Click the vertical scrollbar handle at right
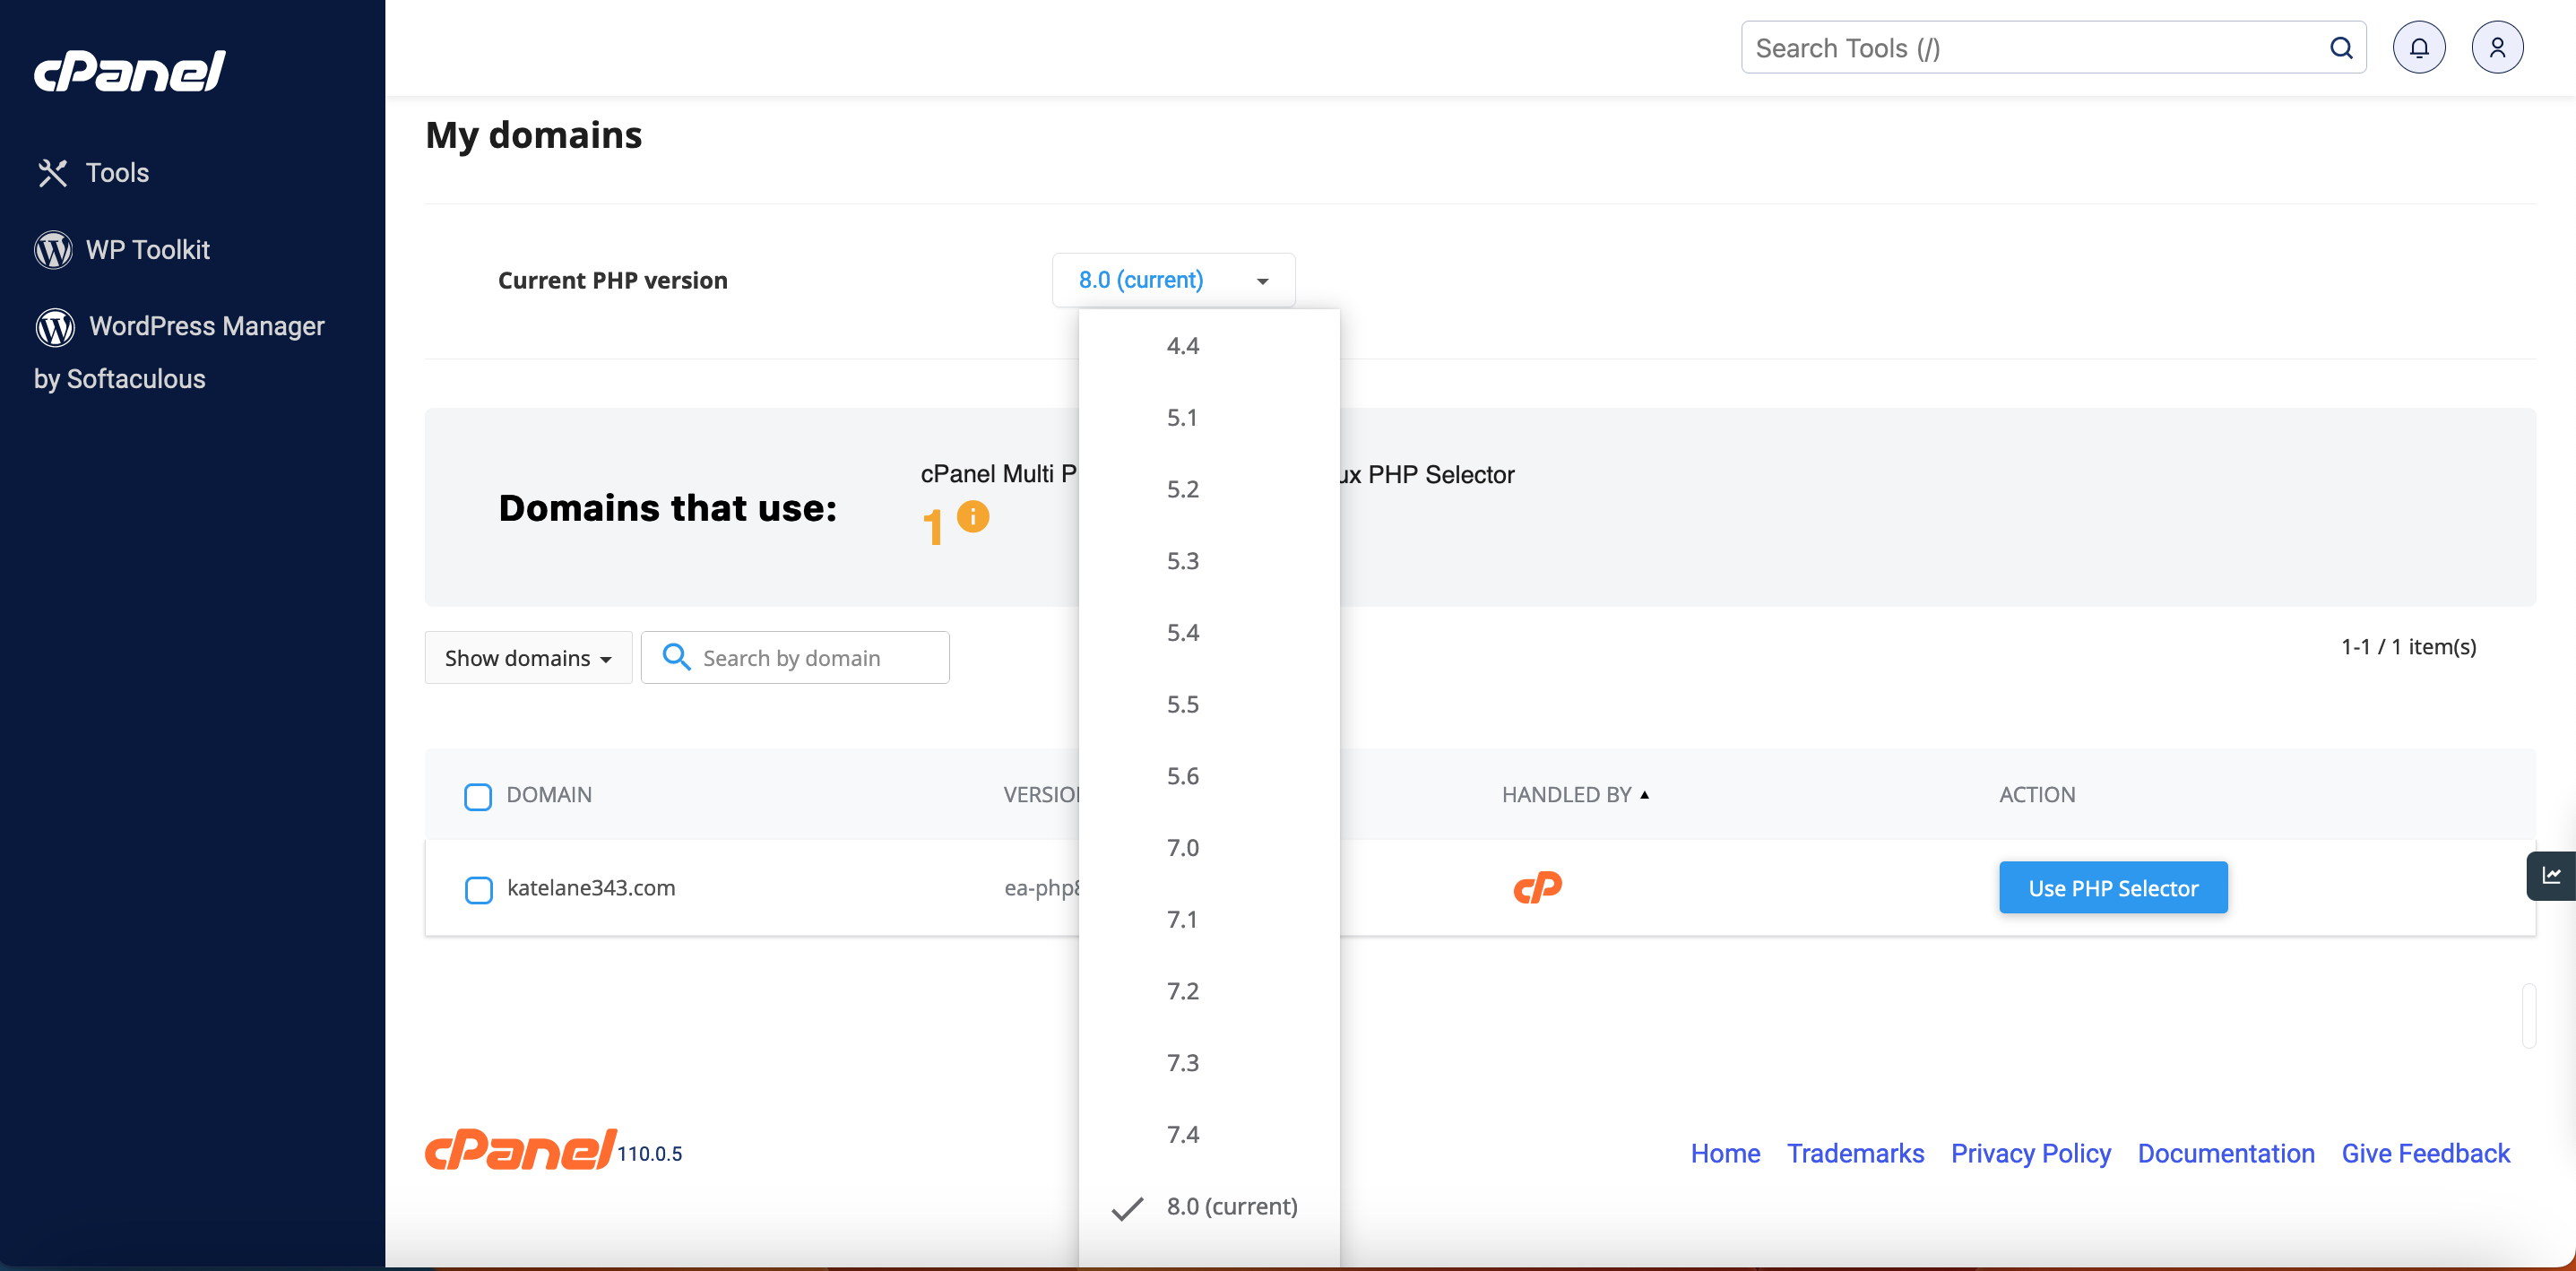This screenshot has width=2576, height=1271. click(2528, 1016)
